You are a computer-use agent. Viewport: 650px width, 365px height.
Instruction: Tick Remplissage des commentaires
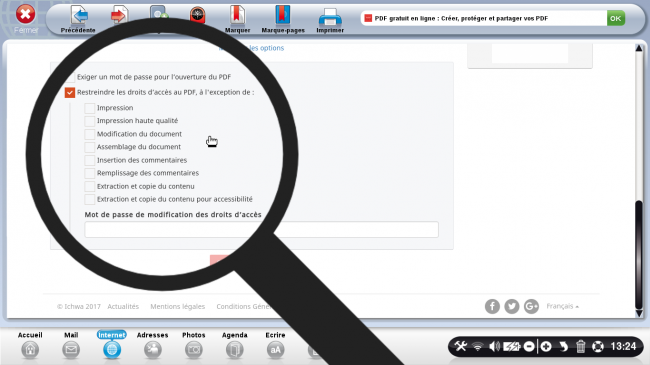(90, 173)
